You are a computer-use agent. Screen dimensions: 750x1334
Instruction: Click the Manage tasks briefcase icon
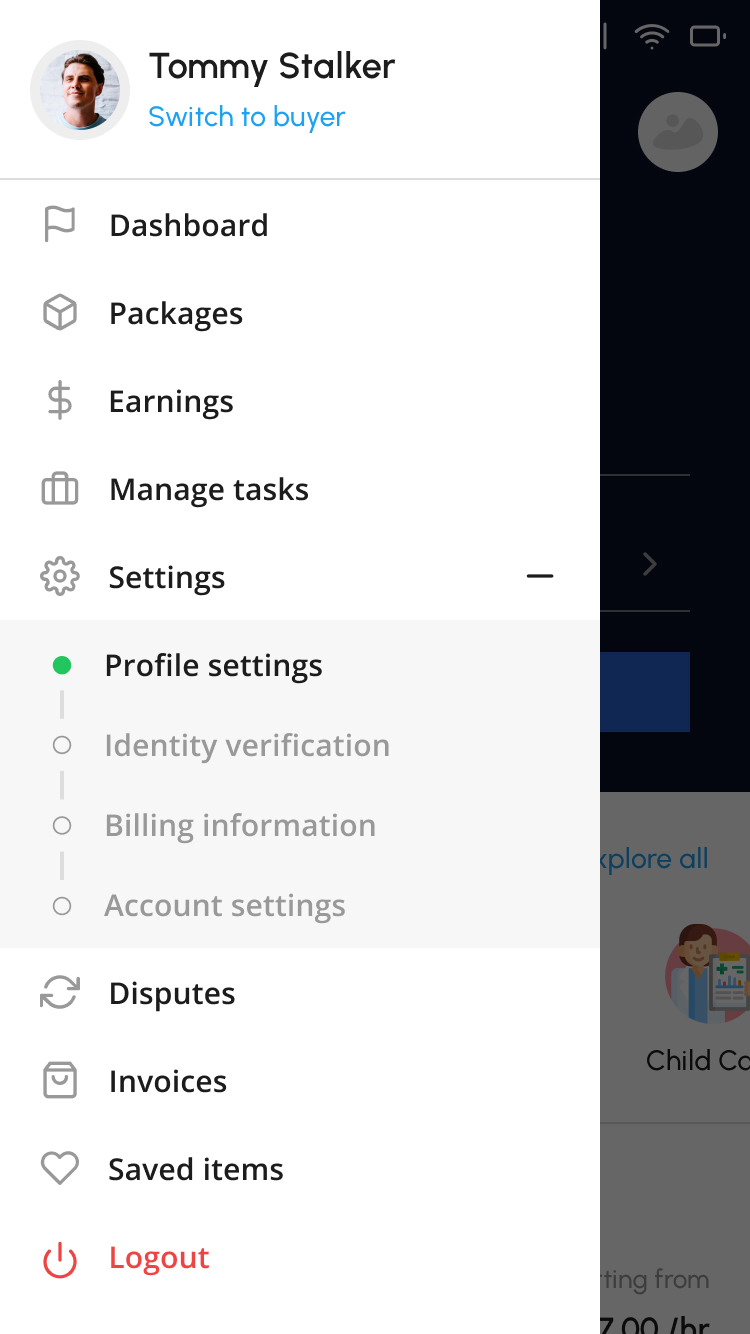coord(60,489)
